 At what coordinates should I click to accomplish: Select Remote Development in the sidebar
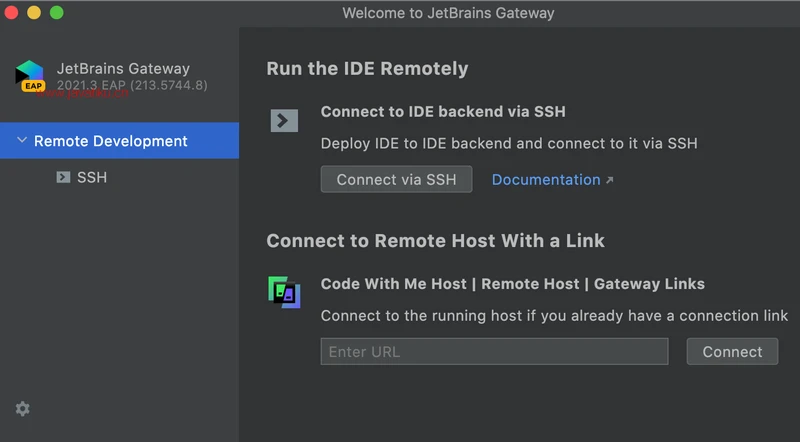coord(119,140)
